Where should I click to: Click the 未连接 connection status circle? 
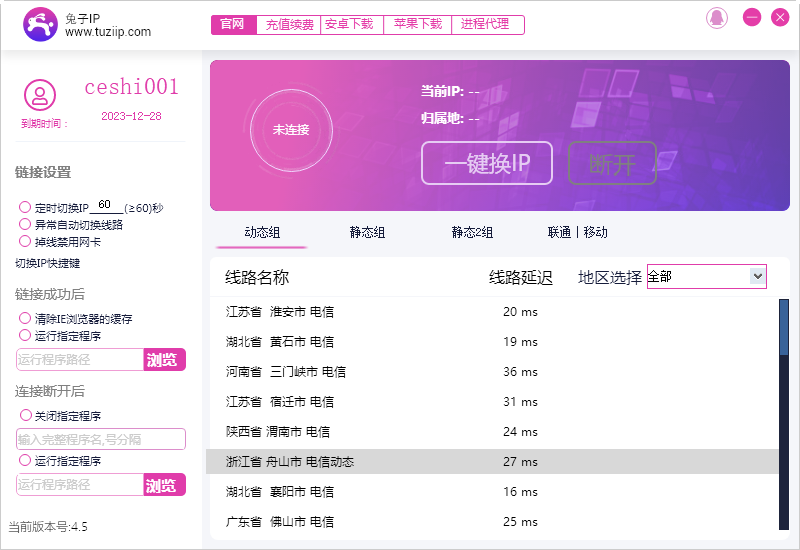click(x=291, y=130)
